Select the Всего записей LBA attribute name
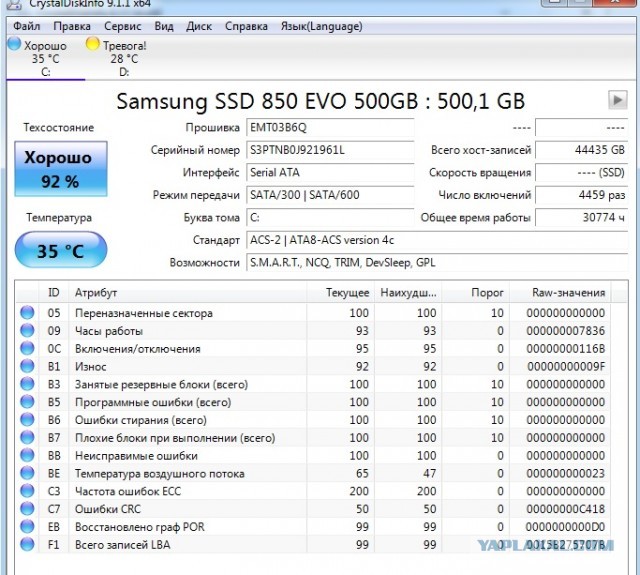The image size is (640, 575). click(x=122, y=545)
